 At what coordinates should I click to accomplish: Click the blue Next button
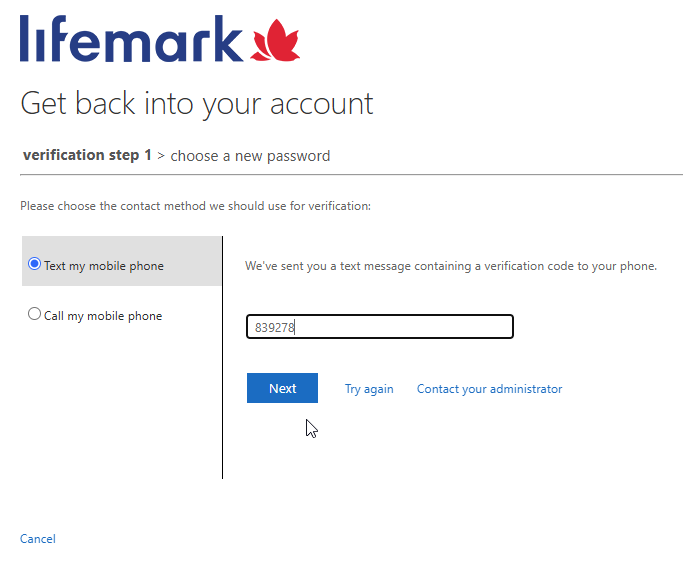click(x=282, y=388)
